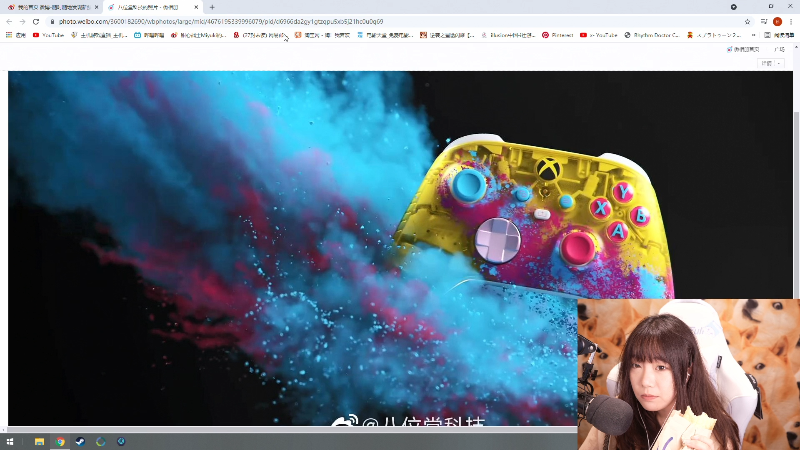This screenshot has width=800, height=450.
Task: Open the Pinterest bookmark
Action: pyautogui.click(x=558, y=35)
